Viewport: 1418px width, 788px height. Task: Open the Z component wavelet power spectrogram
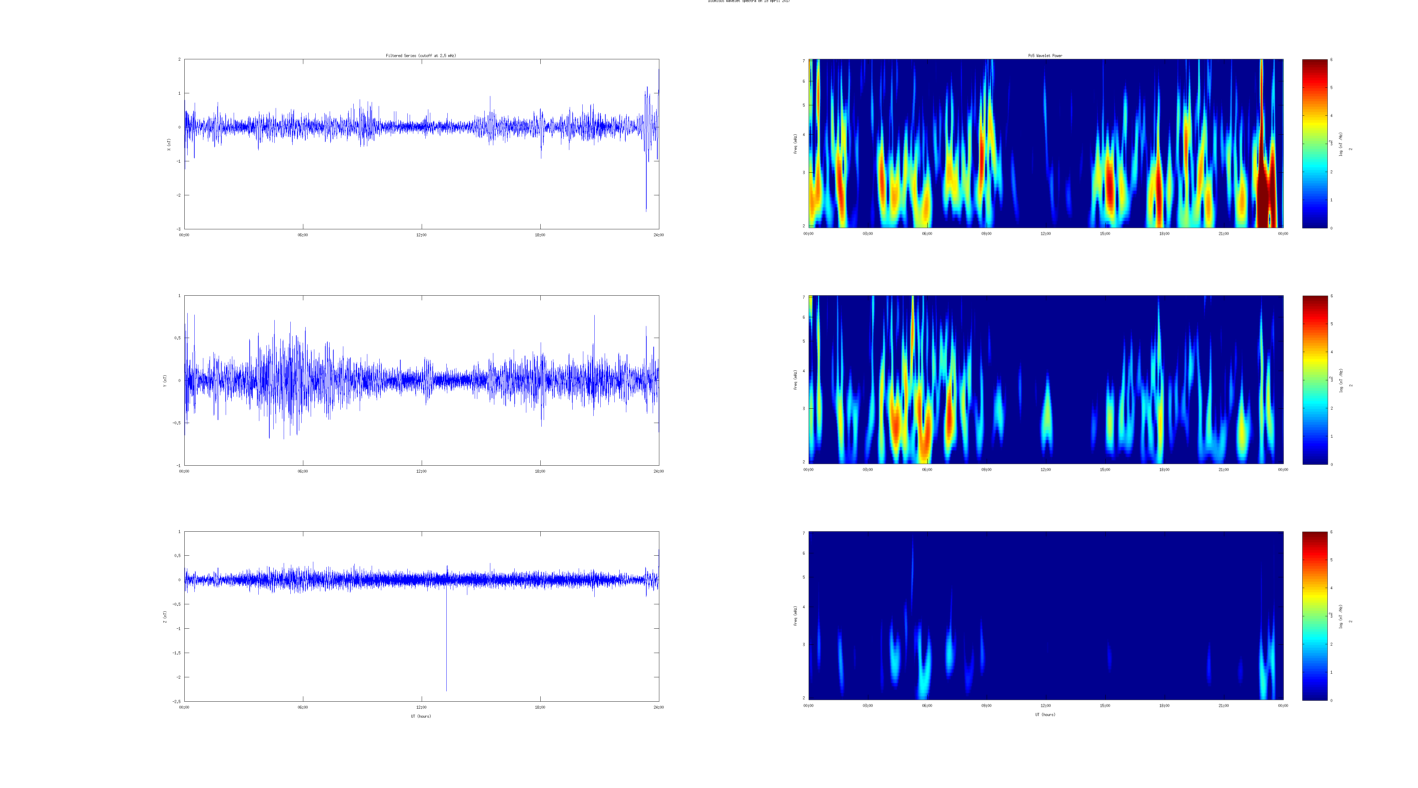(x=1045, y=615)
